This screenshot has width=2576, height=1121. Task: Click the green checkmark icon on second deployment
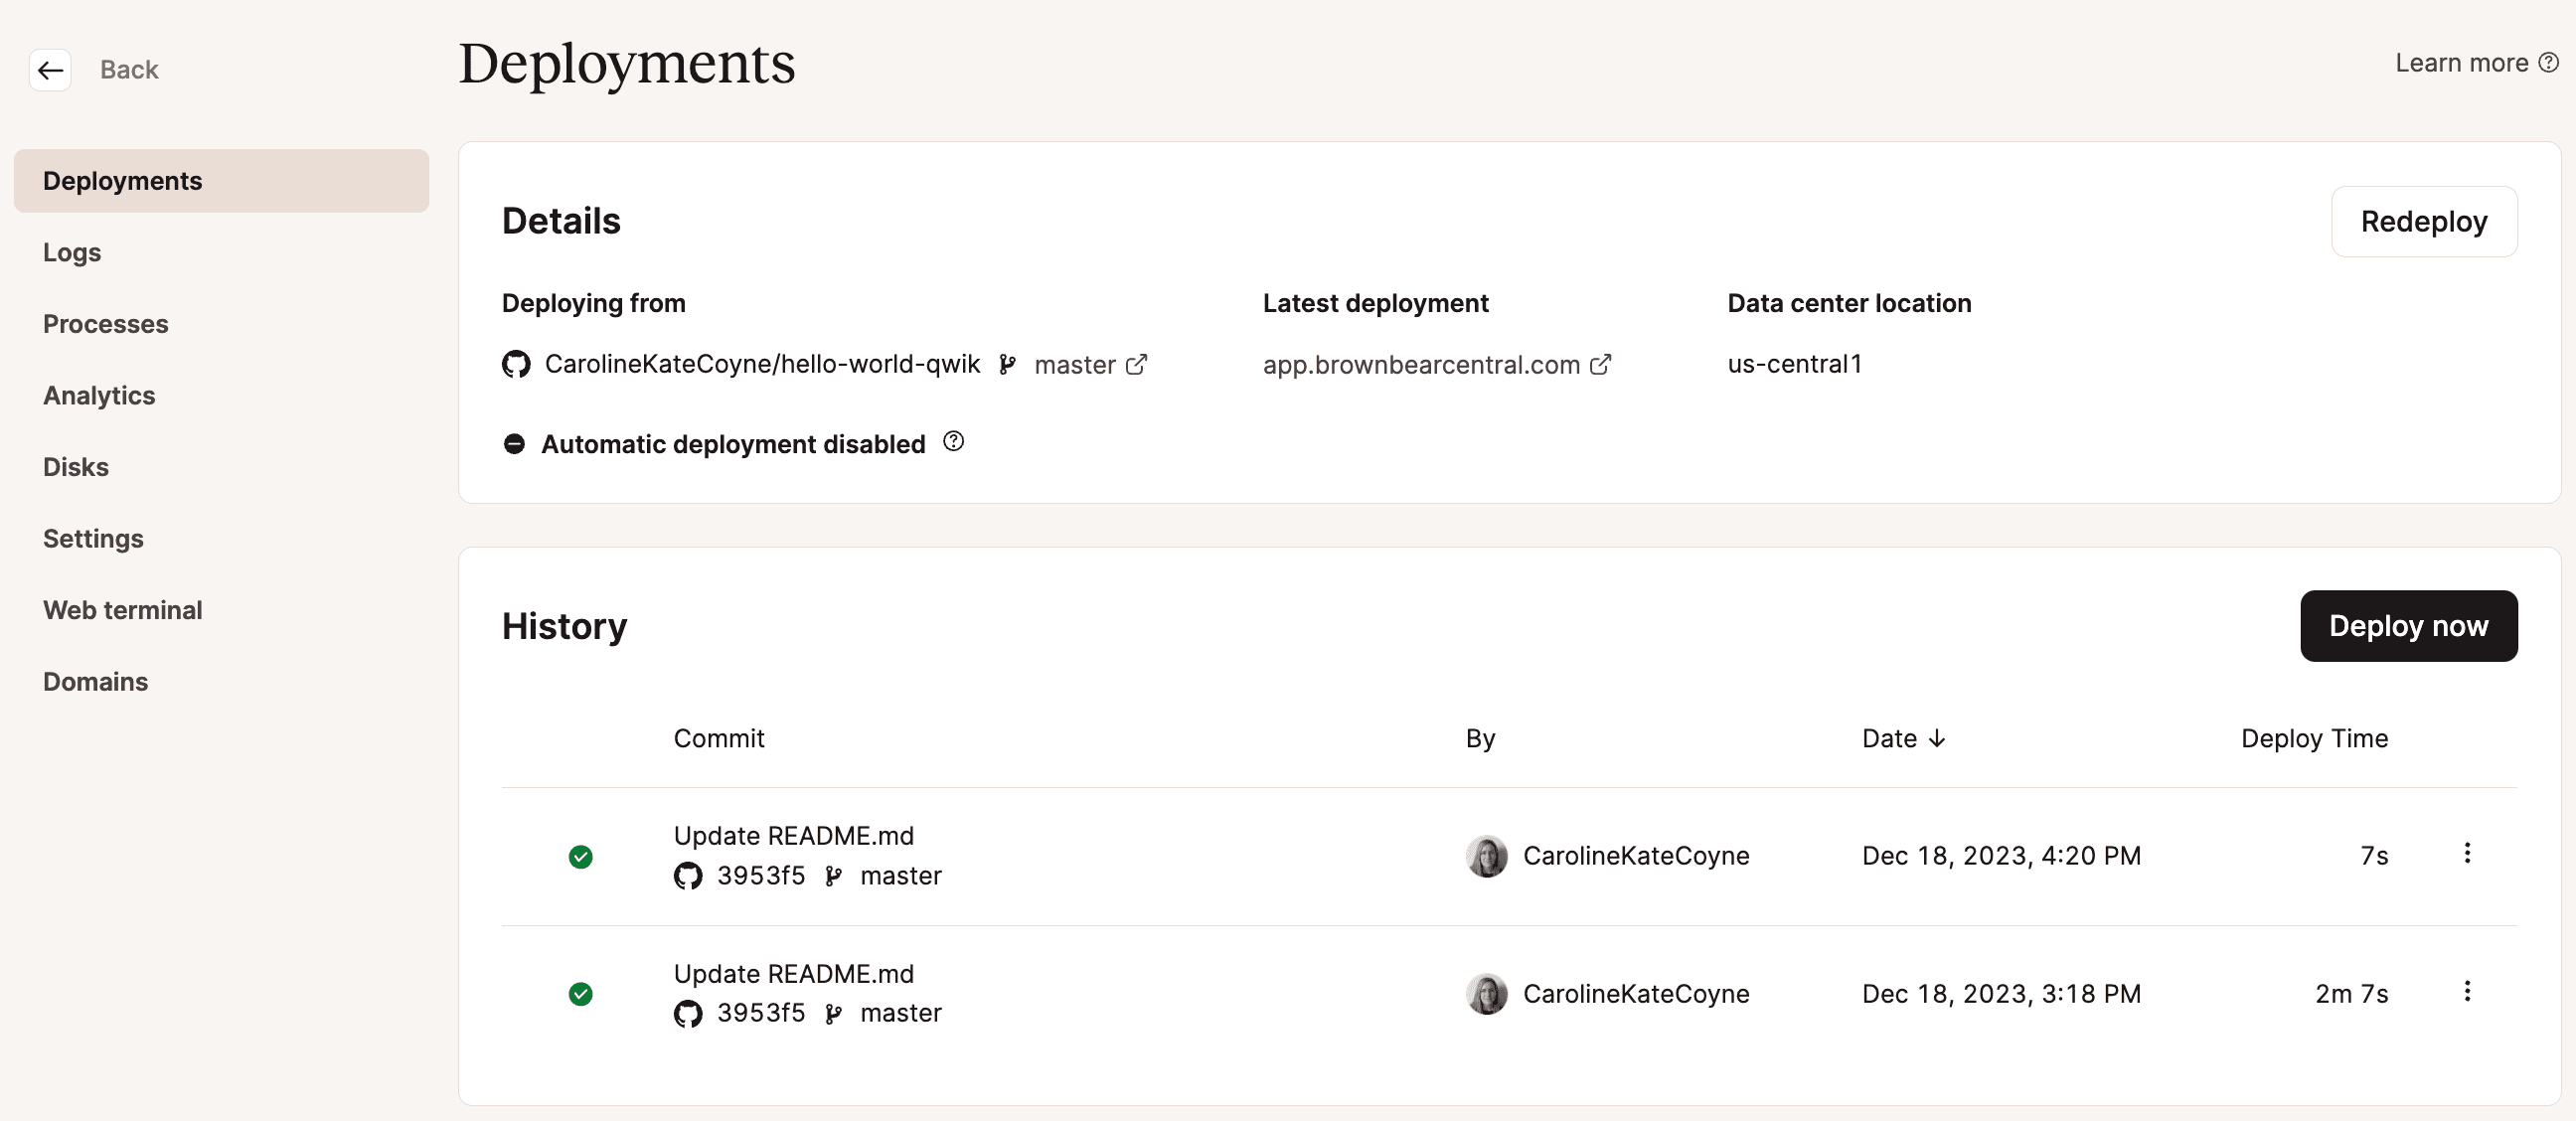coord(581,993)
